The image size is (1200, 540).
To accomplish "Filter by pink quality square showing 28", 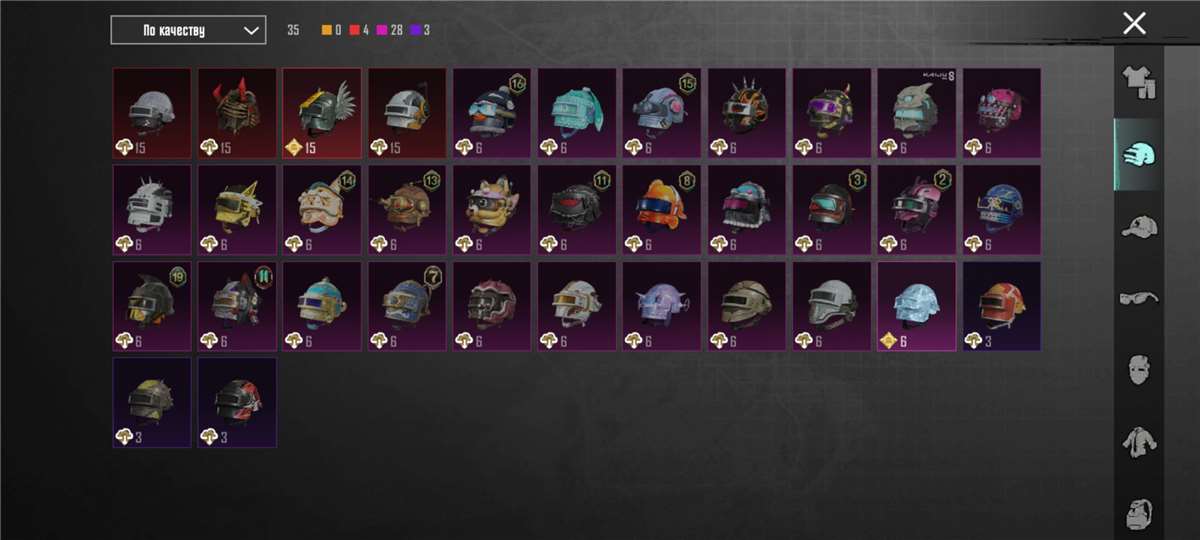I will [382, 30].
